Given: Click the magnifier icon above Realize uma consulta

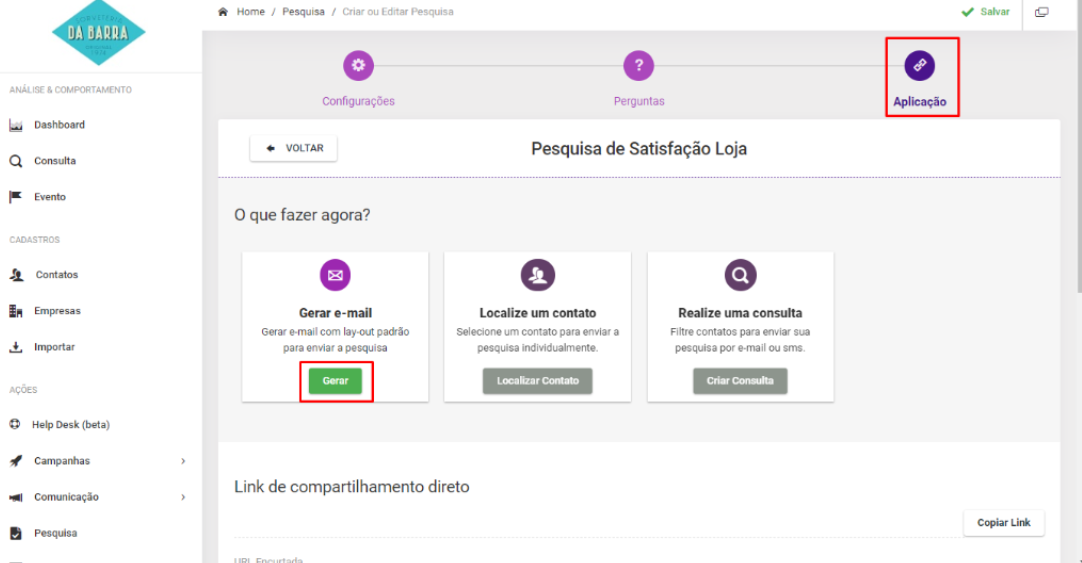Looking at the screenshot, I should click(x=740, y=274).
